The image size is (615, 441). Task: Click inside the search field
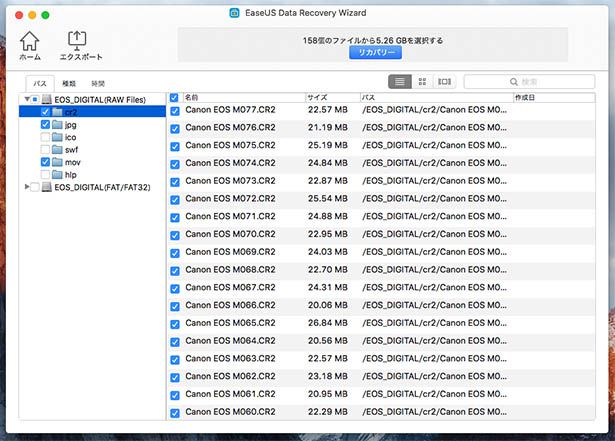[x=529, y=82]
